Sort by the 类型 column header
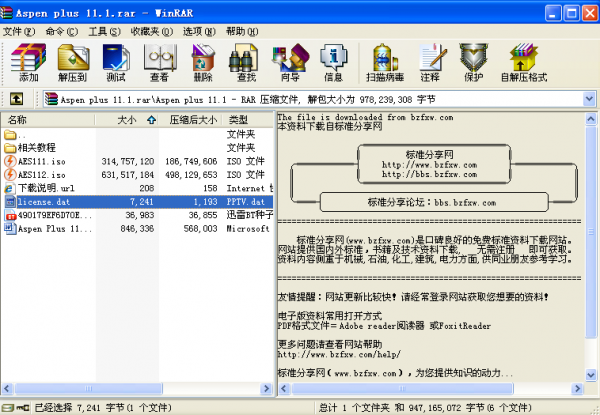Screen dimensions: 600x415 coord(248,120)
